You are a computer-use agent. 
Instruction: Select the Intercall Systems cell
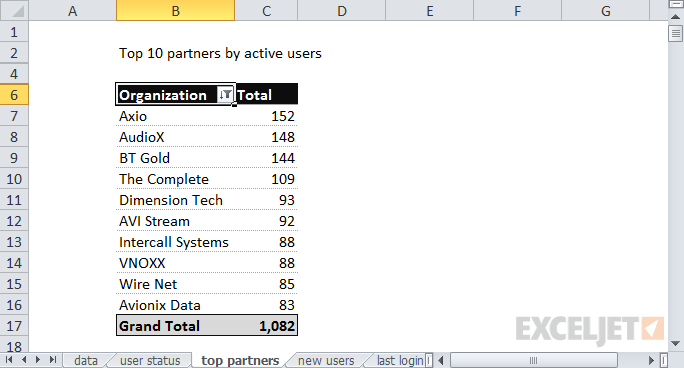click(x=175, y=242)
